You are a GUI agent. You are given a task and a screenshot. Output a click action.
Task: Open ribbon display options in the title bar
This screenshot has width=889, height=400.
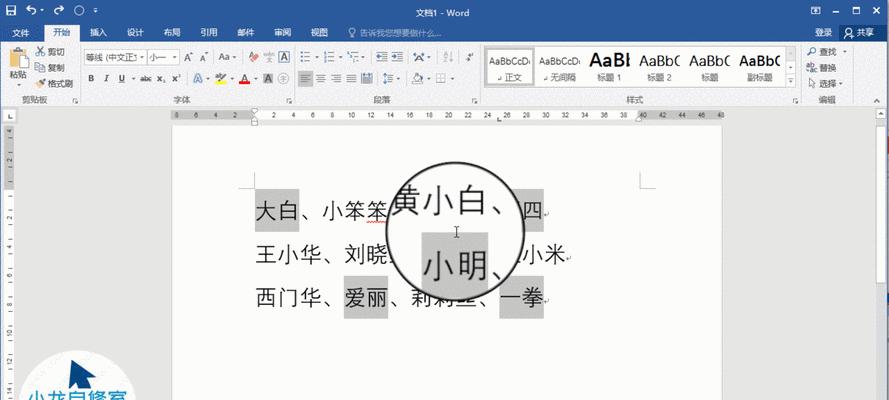[816, 10]
